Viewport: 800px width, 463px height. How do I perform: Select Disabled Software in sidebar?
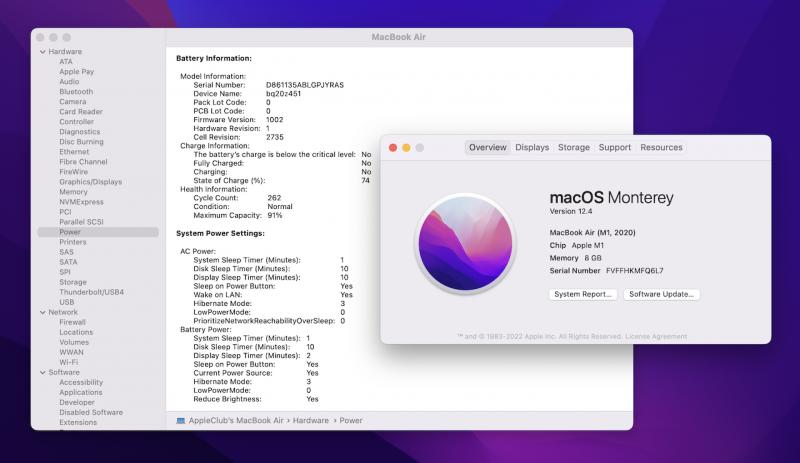91,412
